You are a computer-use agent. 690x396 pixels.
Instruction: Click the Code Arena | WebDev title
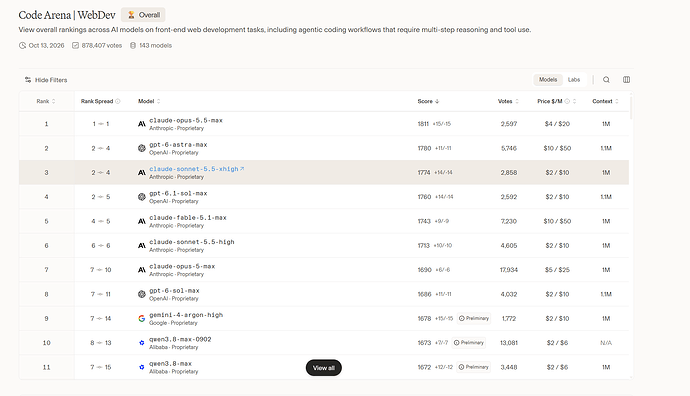[x=67, y=15]
